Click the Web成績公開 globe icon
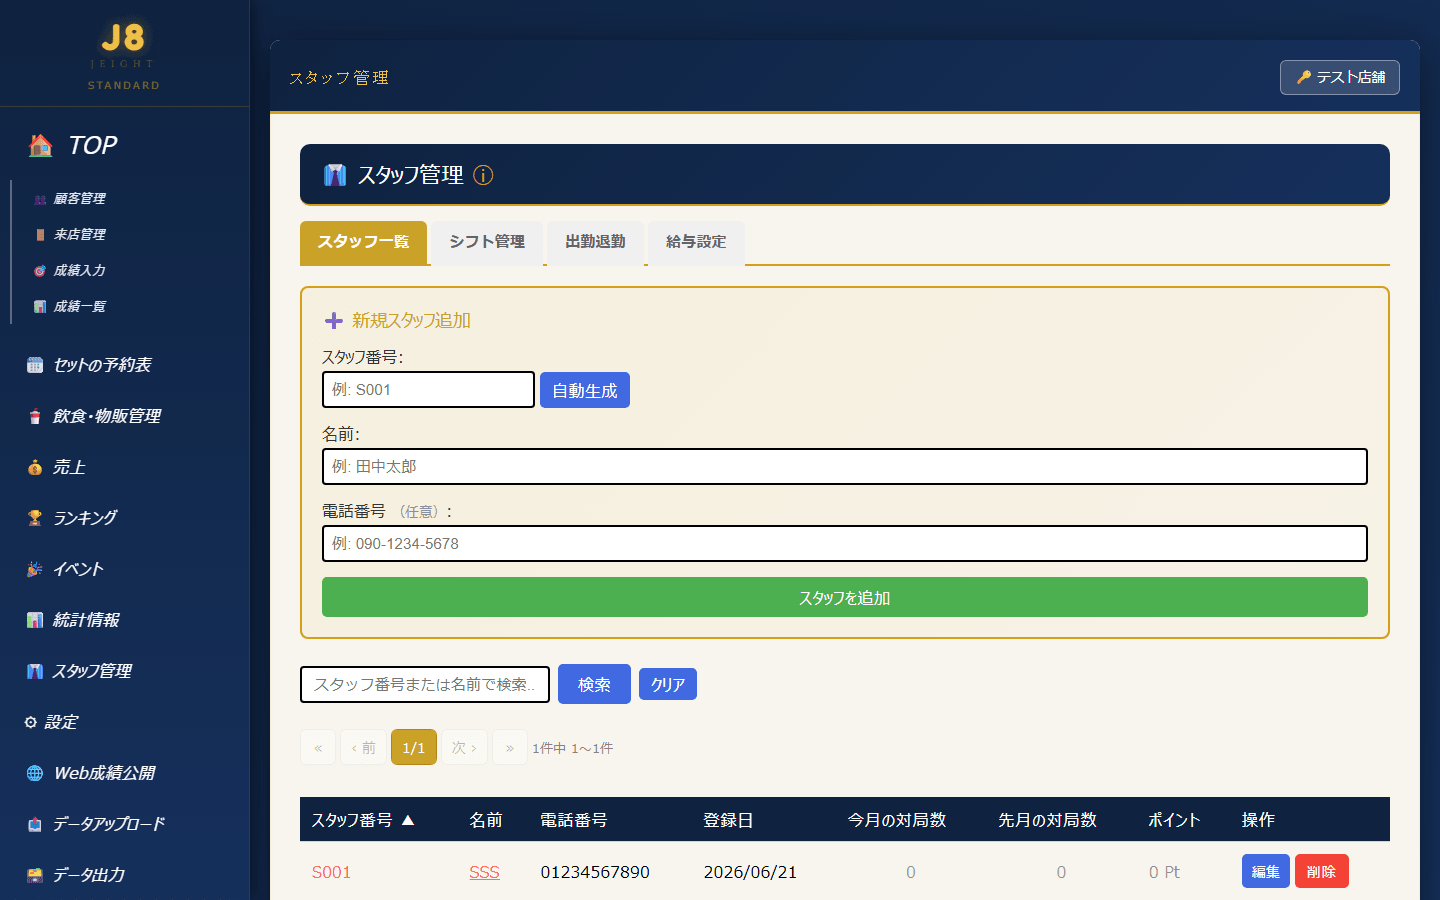Image resolution: width=1440 pixels, height=900 pixels. coord(35,773)
